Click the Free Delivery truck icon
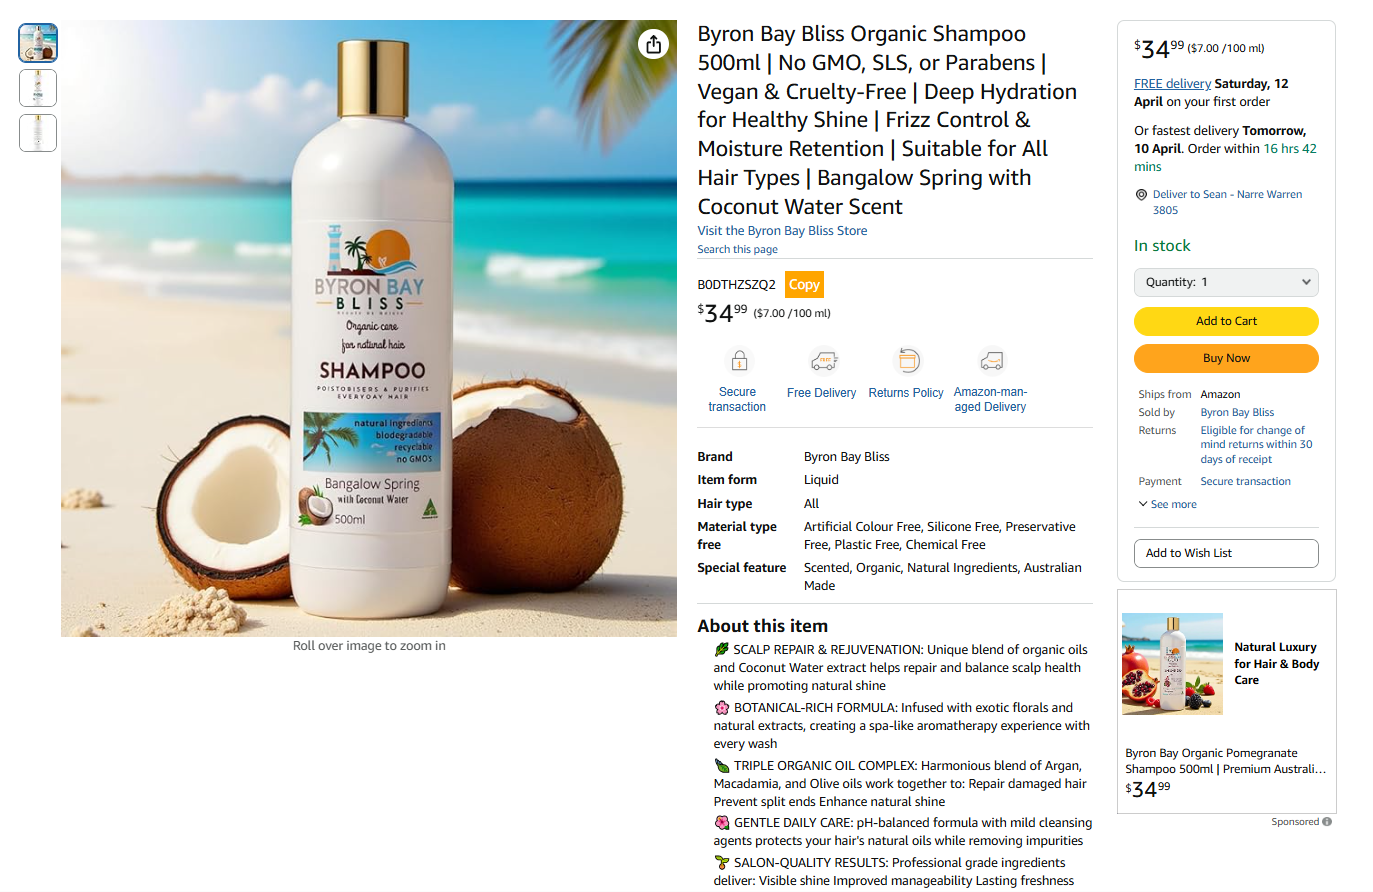The height and width of the screenshot is (892, 1373). pyautogui.click(x=823, y=360)
